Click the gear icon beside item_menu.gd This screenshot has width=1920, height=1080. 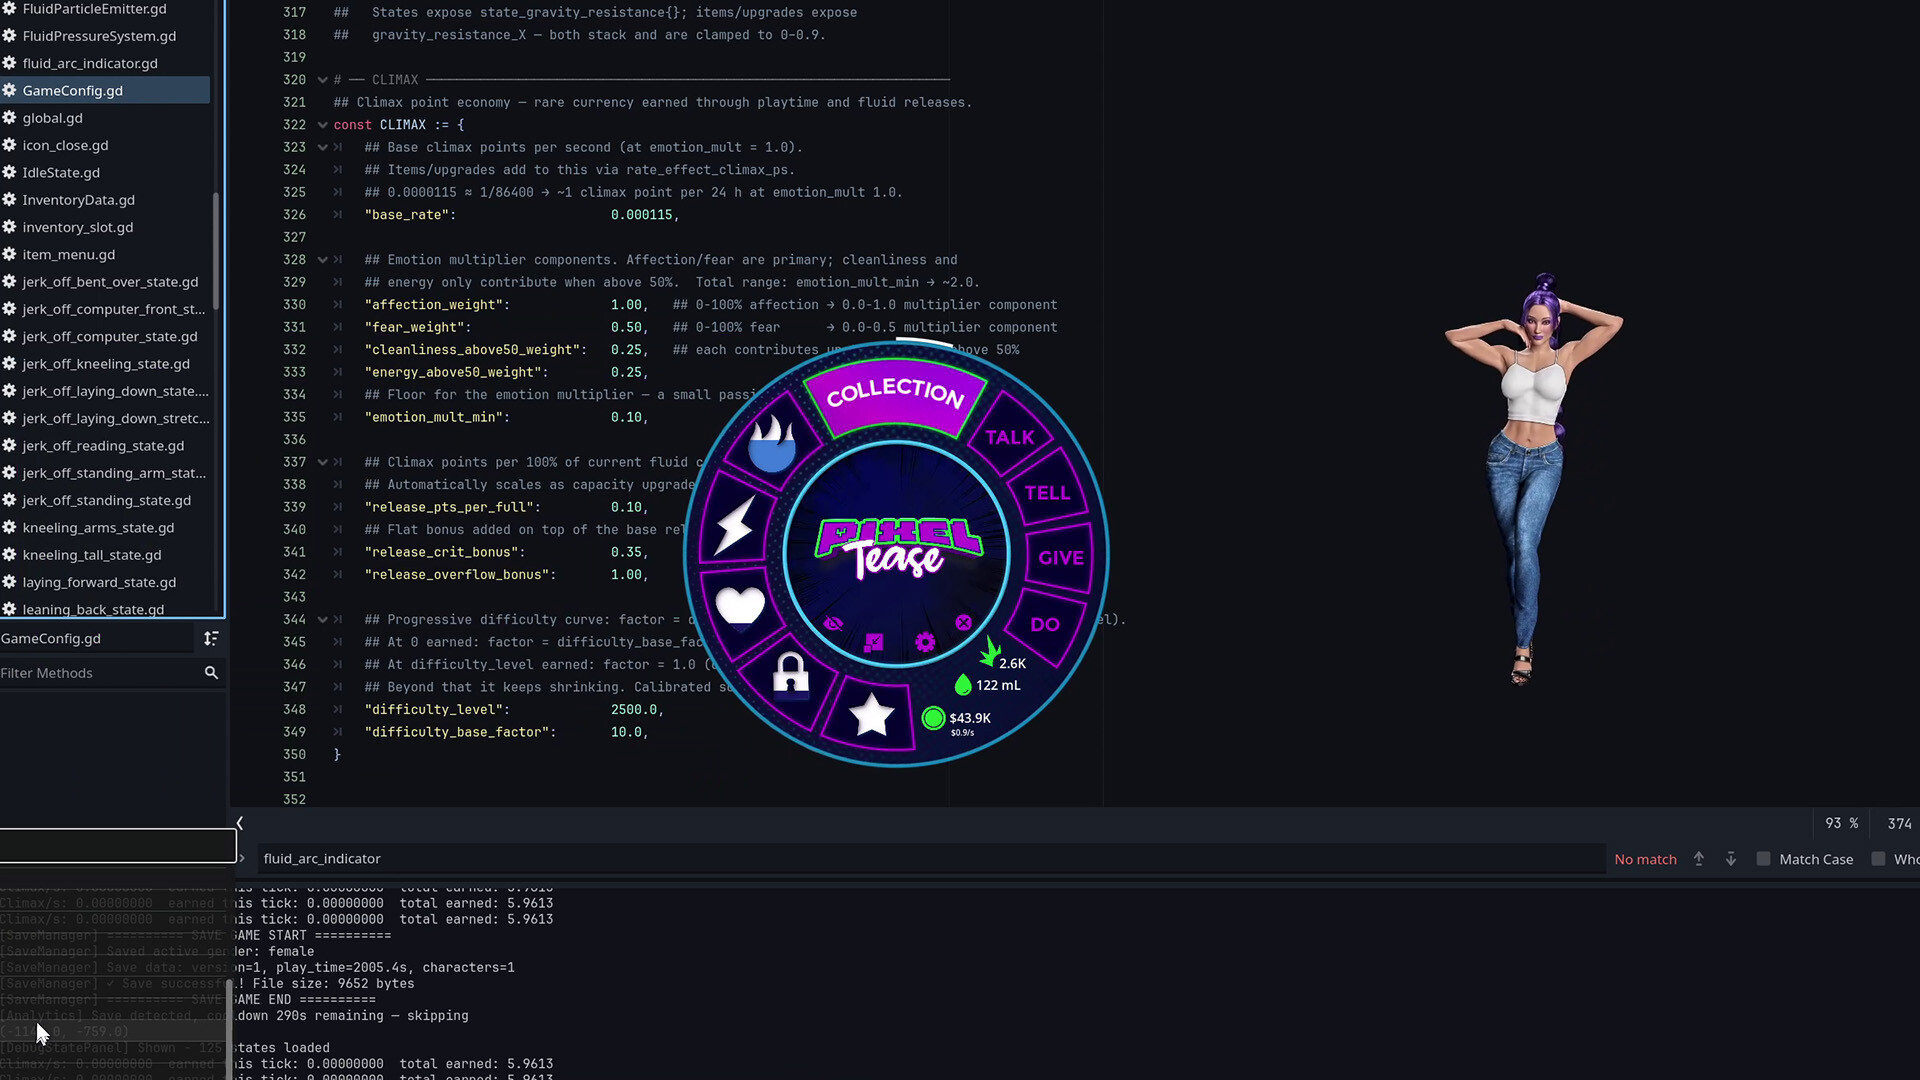click(9, 254)
